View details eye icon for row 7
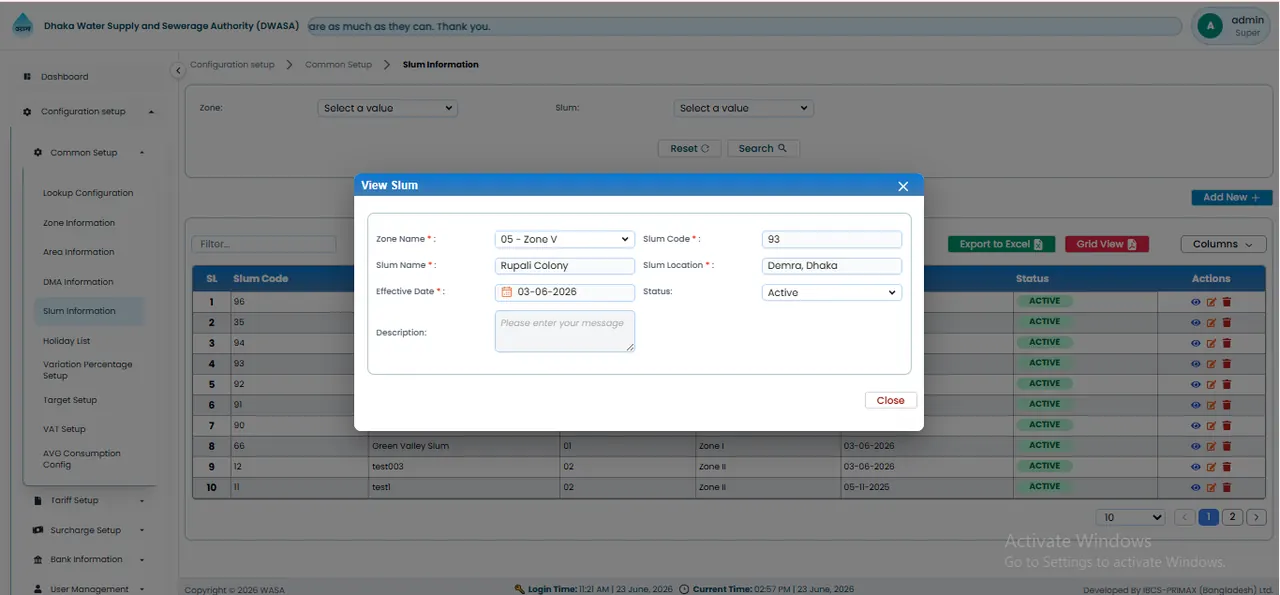This screenshot has height=595, width=1280. pos(1196,425)
